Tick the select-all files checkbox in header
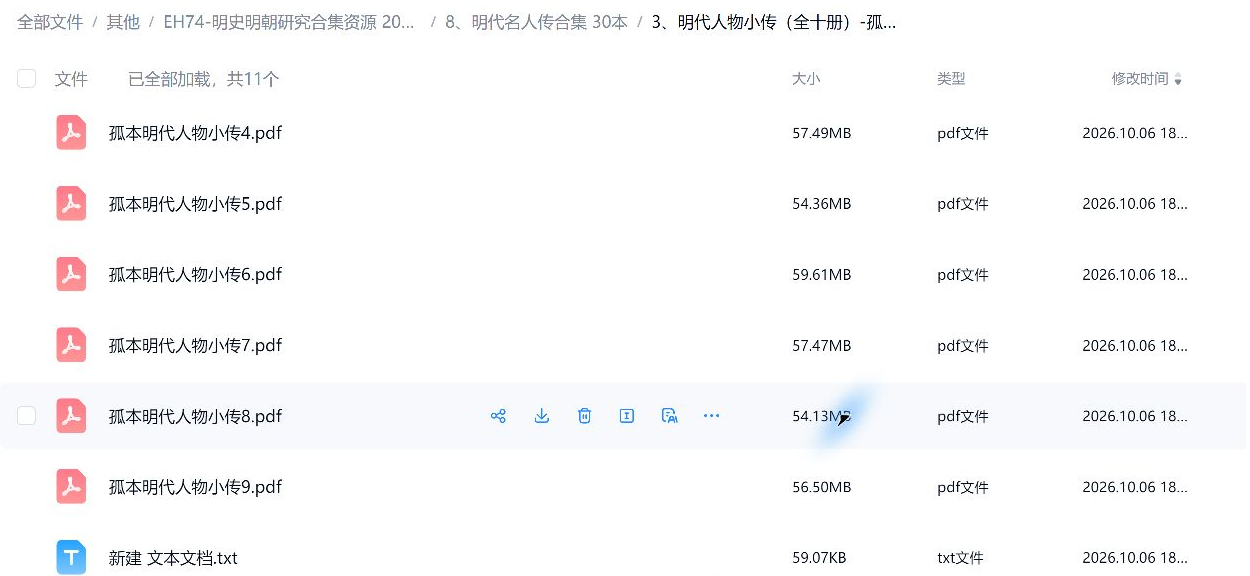The image size is (1250, 576). 27,79
